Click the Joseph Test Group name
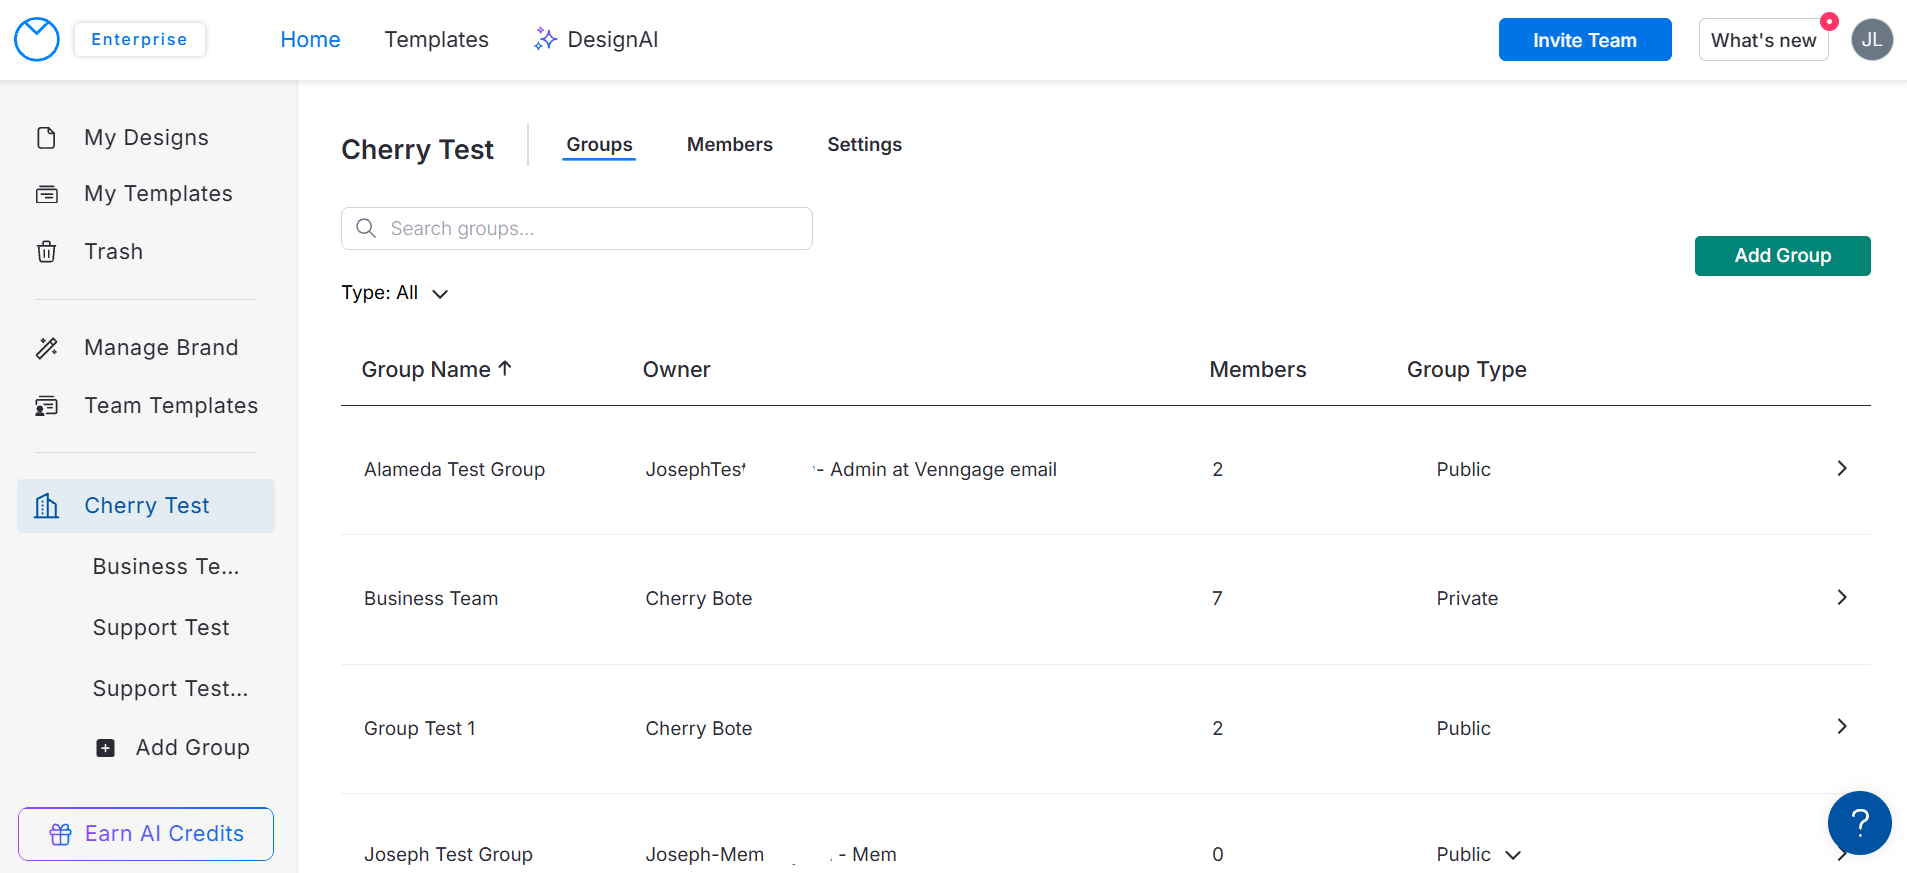Screen dimensions: 1907x873 pos(448,854)
